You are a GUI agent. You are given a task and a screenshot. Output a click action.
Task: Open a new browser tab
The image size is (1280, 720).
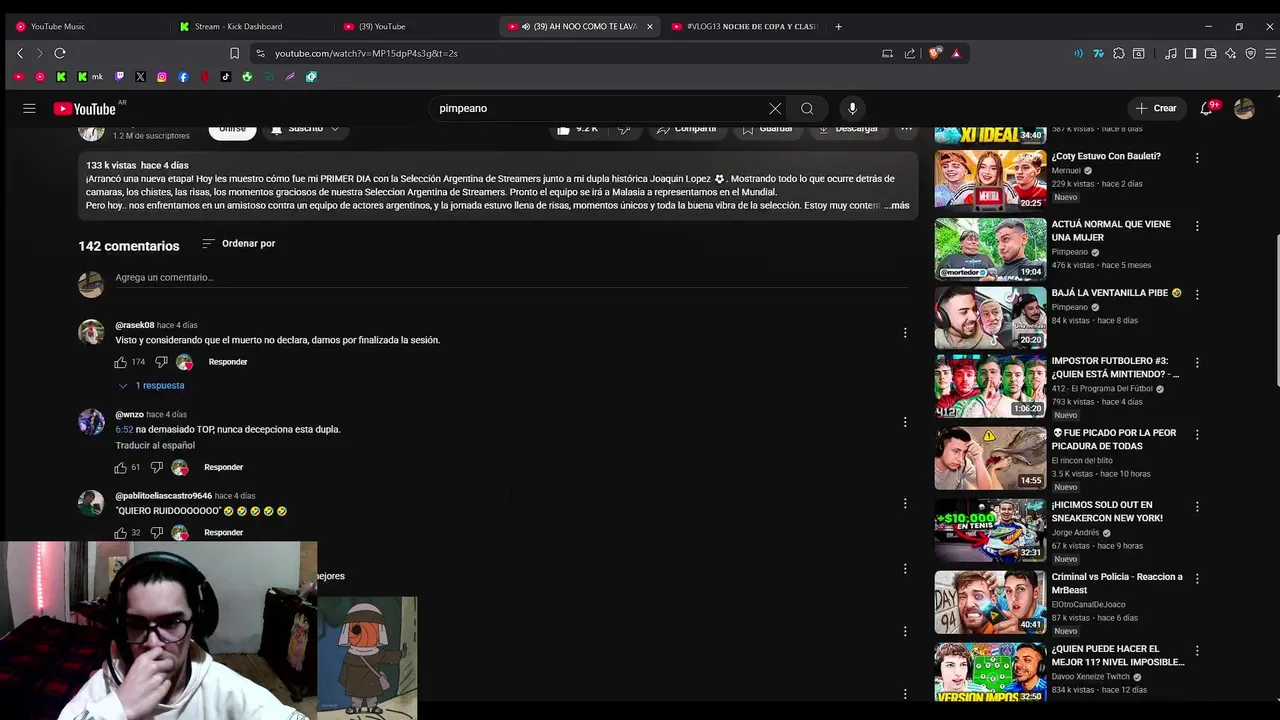point(838,26)
